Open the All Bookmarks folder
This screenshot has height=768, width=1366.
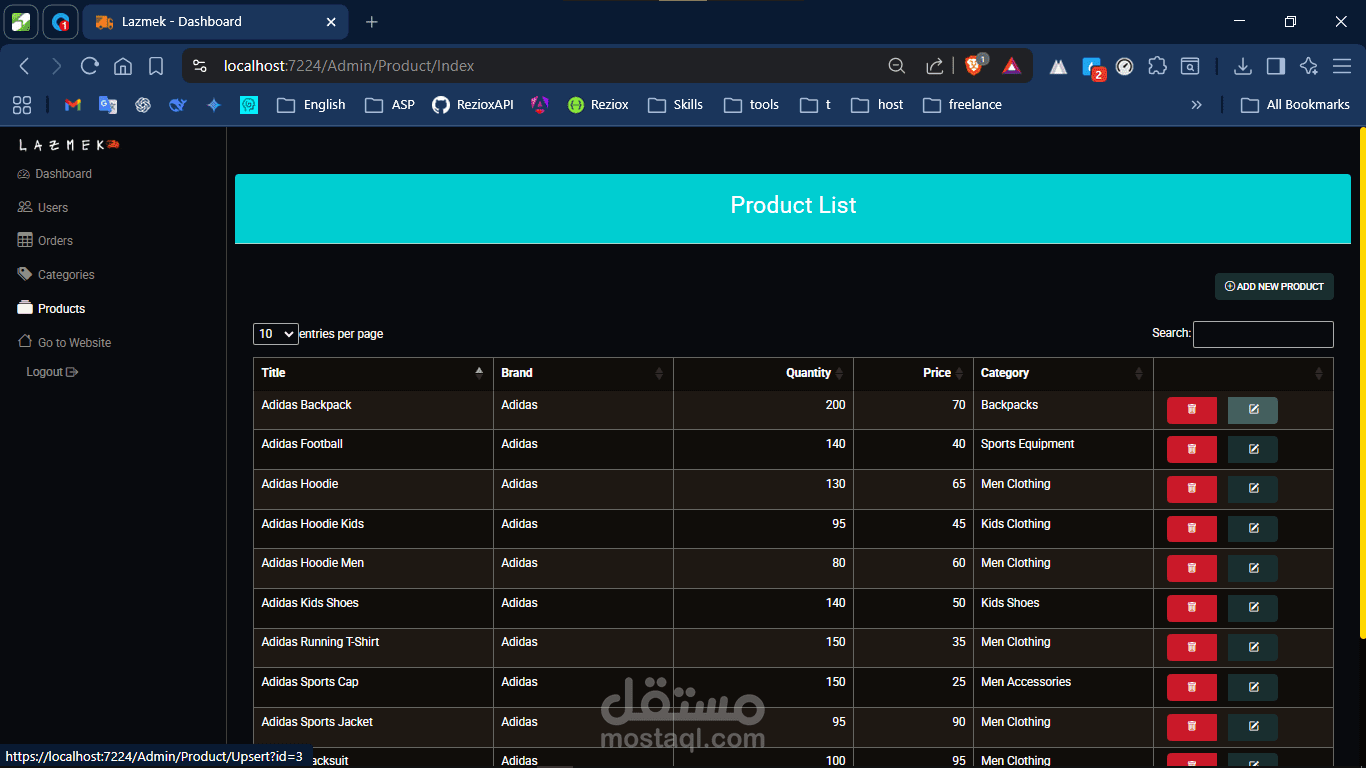[x=1295, y=105]
